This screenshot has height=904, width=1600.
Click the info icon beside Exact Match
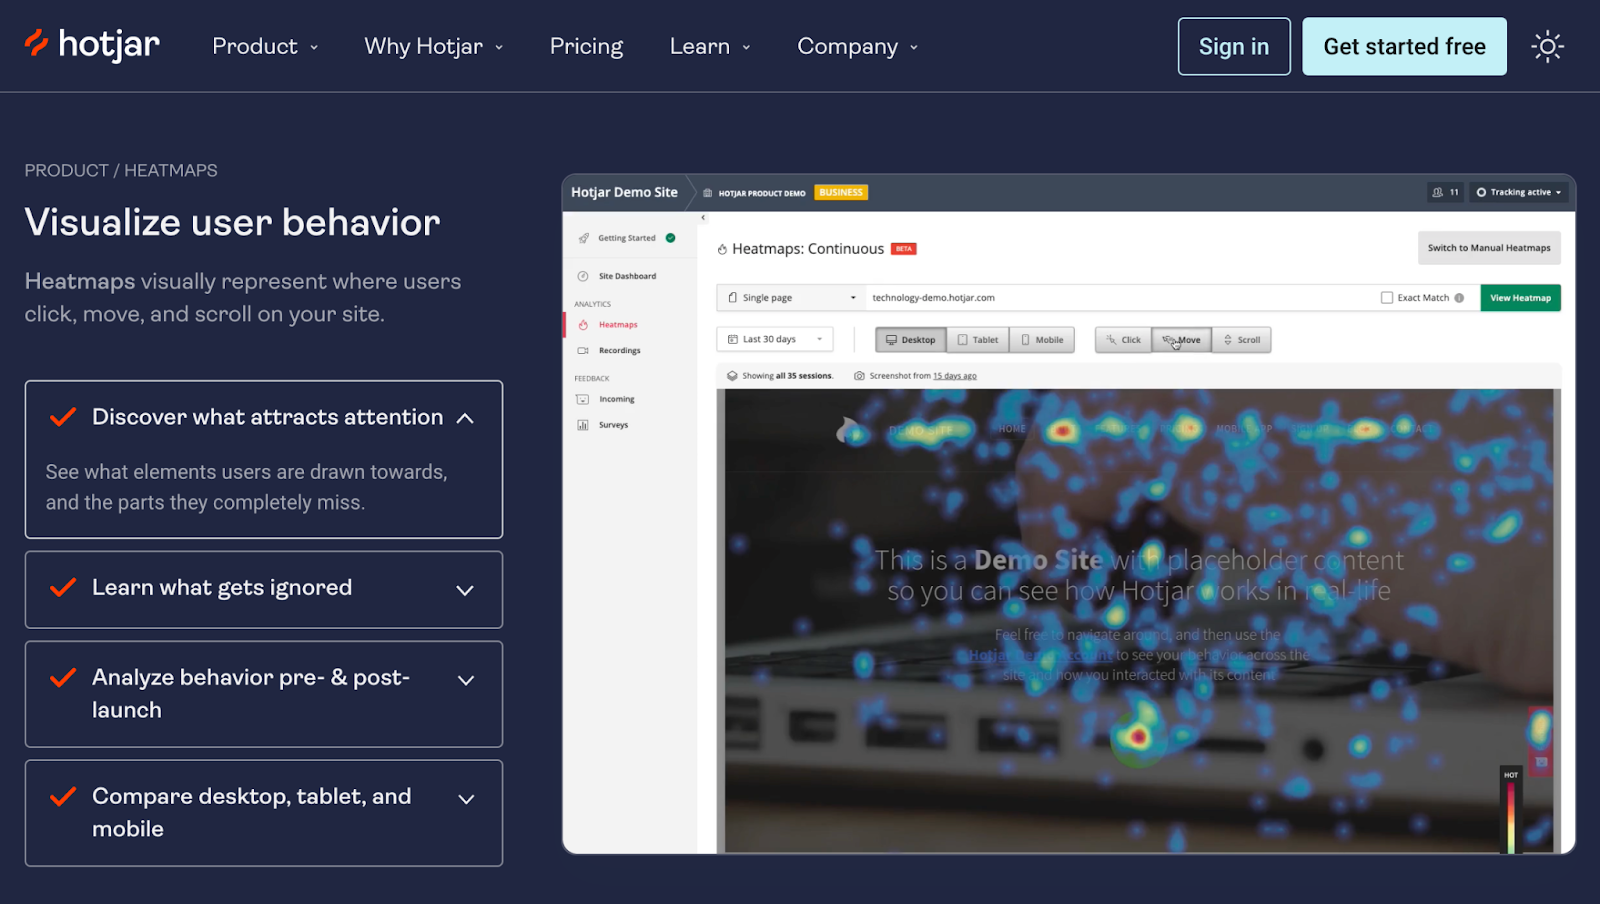point(1459,298)
